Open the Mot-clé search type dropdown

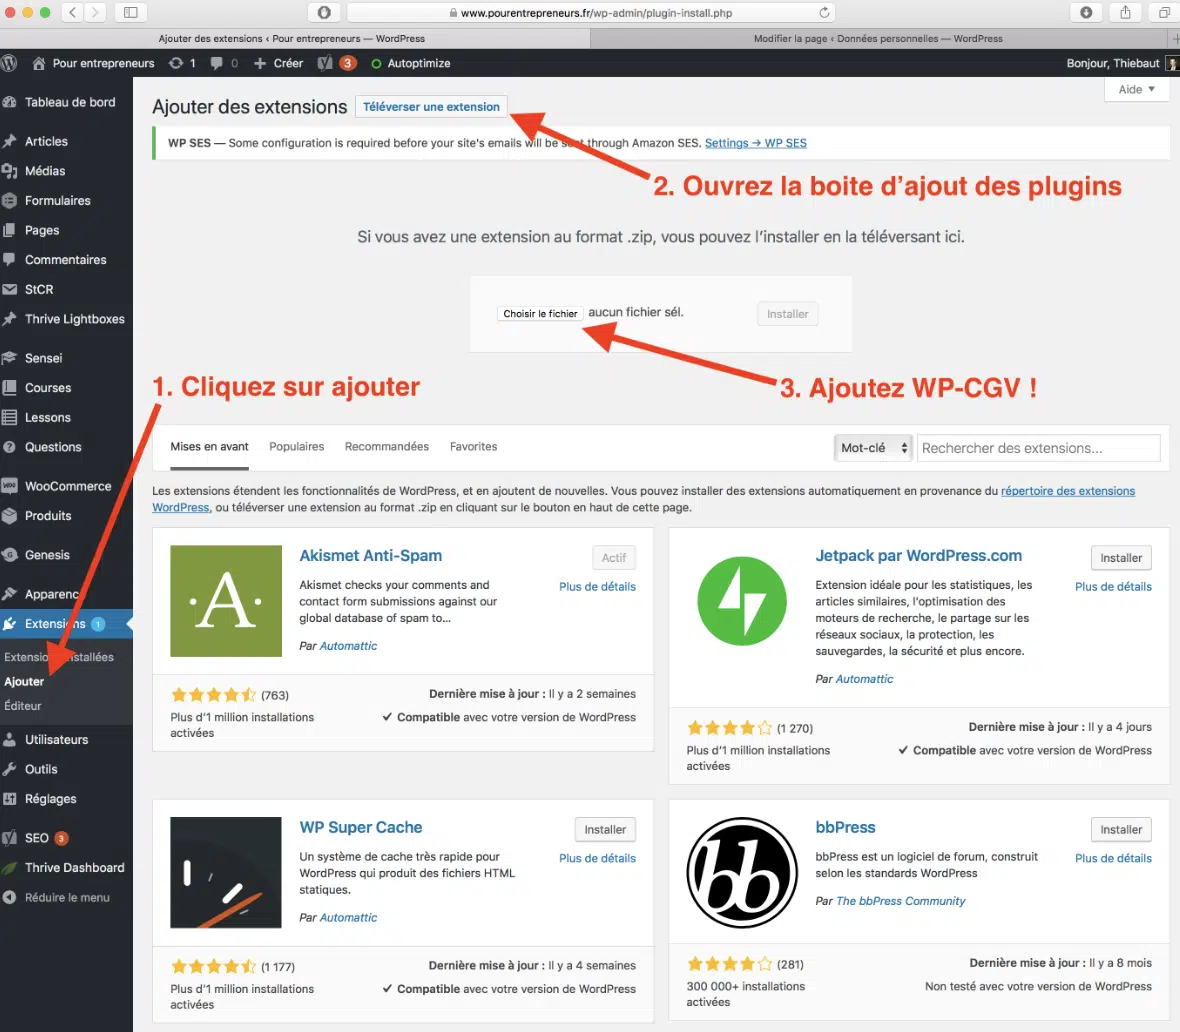(x=873, y=448)
